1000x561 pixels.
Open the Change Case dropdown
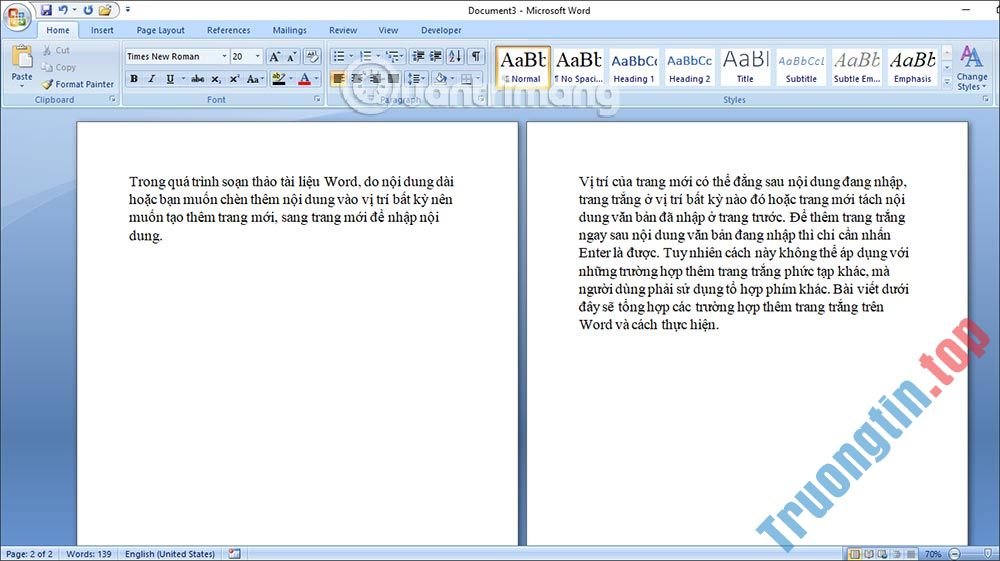[254, 78]
